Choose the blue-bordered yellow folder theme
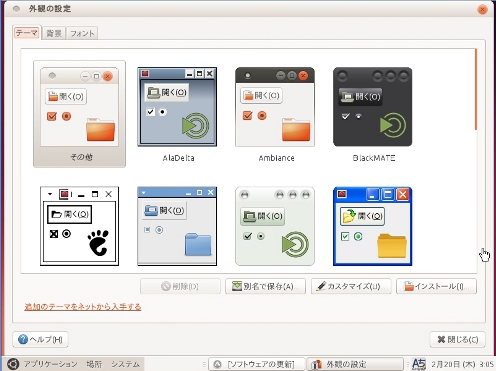This screenshot has width=496, height=371. coord(373,226)
